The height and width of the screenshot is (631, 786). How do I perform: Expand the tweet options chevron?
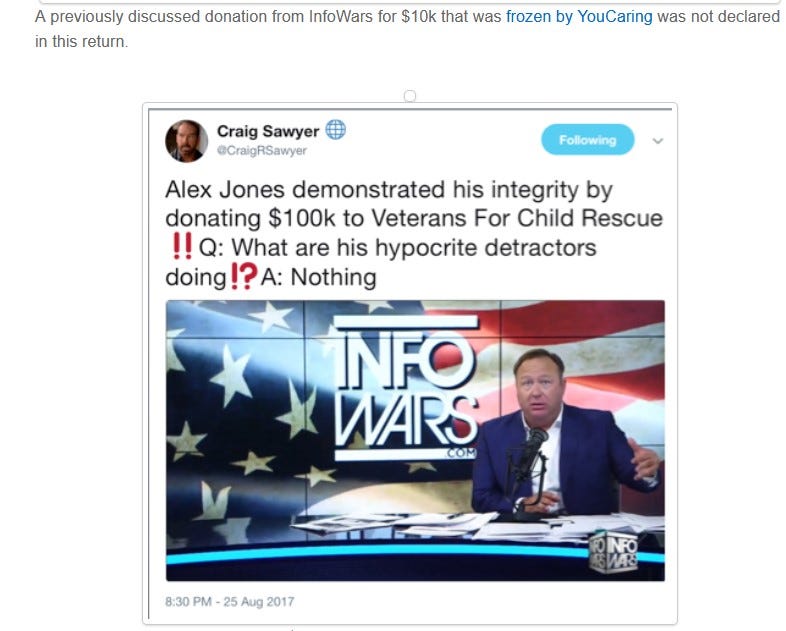(x=658, y=141)
